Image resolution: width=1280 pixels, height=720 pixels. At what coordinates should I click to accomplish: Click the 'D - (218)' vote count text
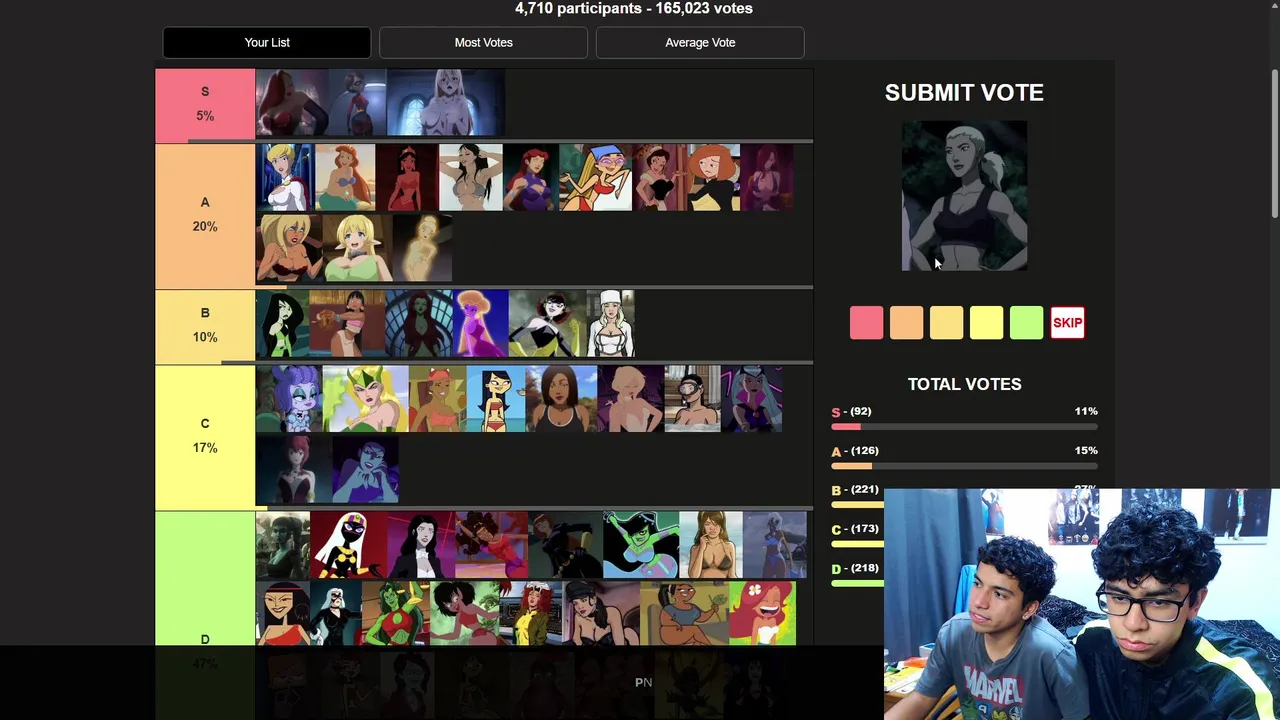pyautogui.click(x=855, y=568)
